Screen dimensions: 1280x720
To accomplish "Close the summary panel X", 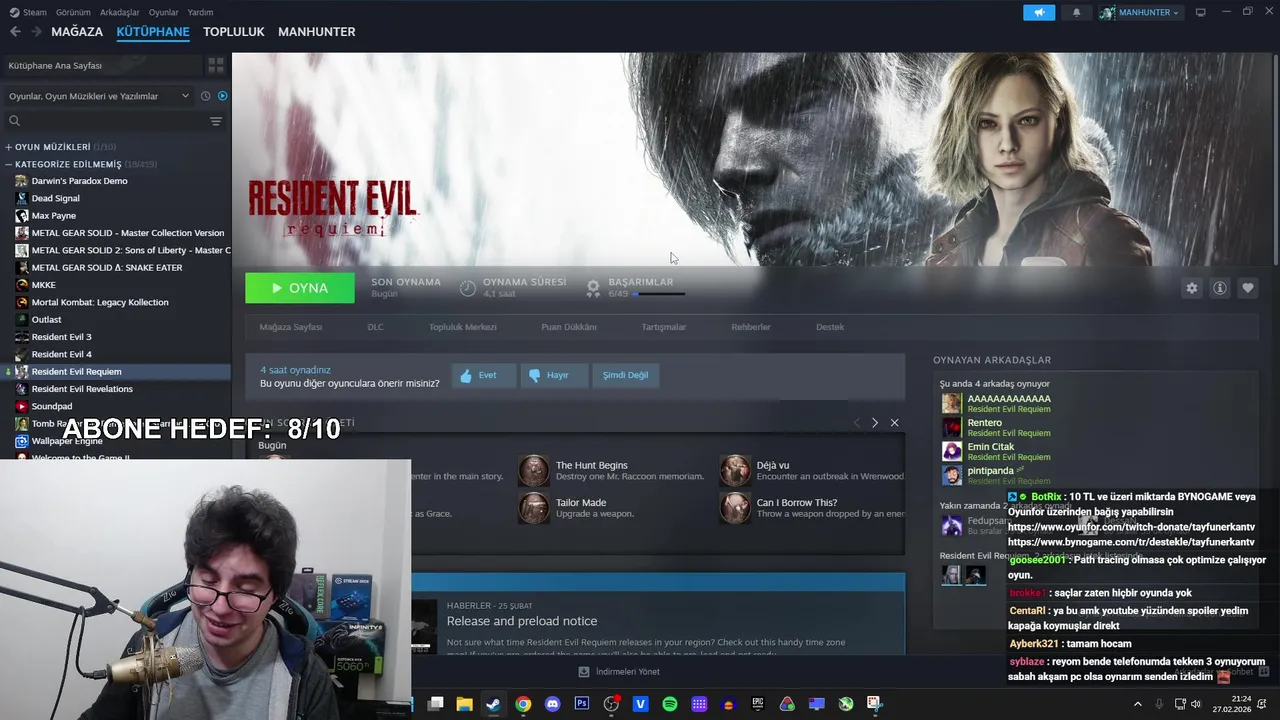I will point(894,423).
